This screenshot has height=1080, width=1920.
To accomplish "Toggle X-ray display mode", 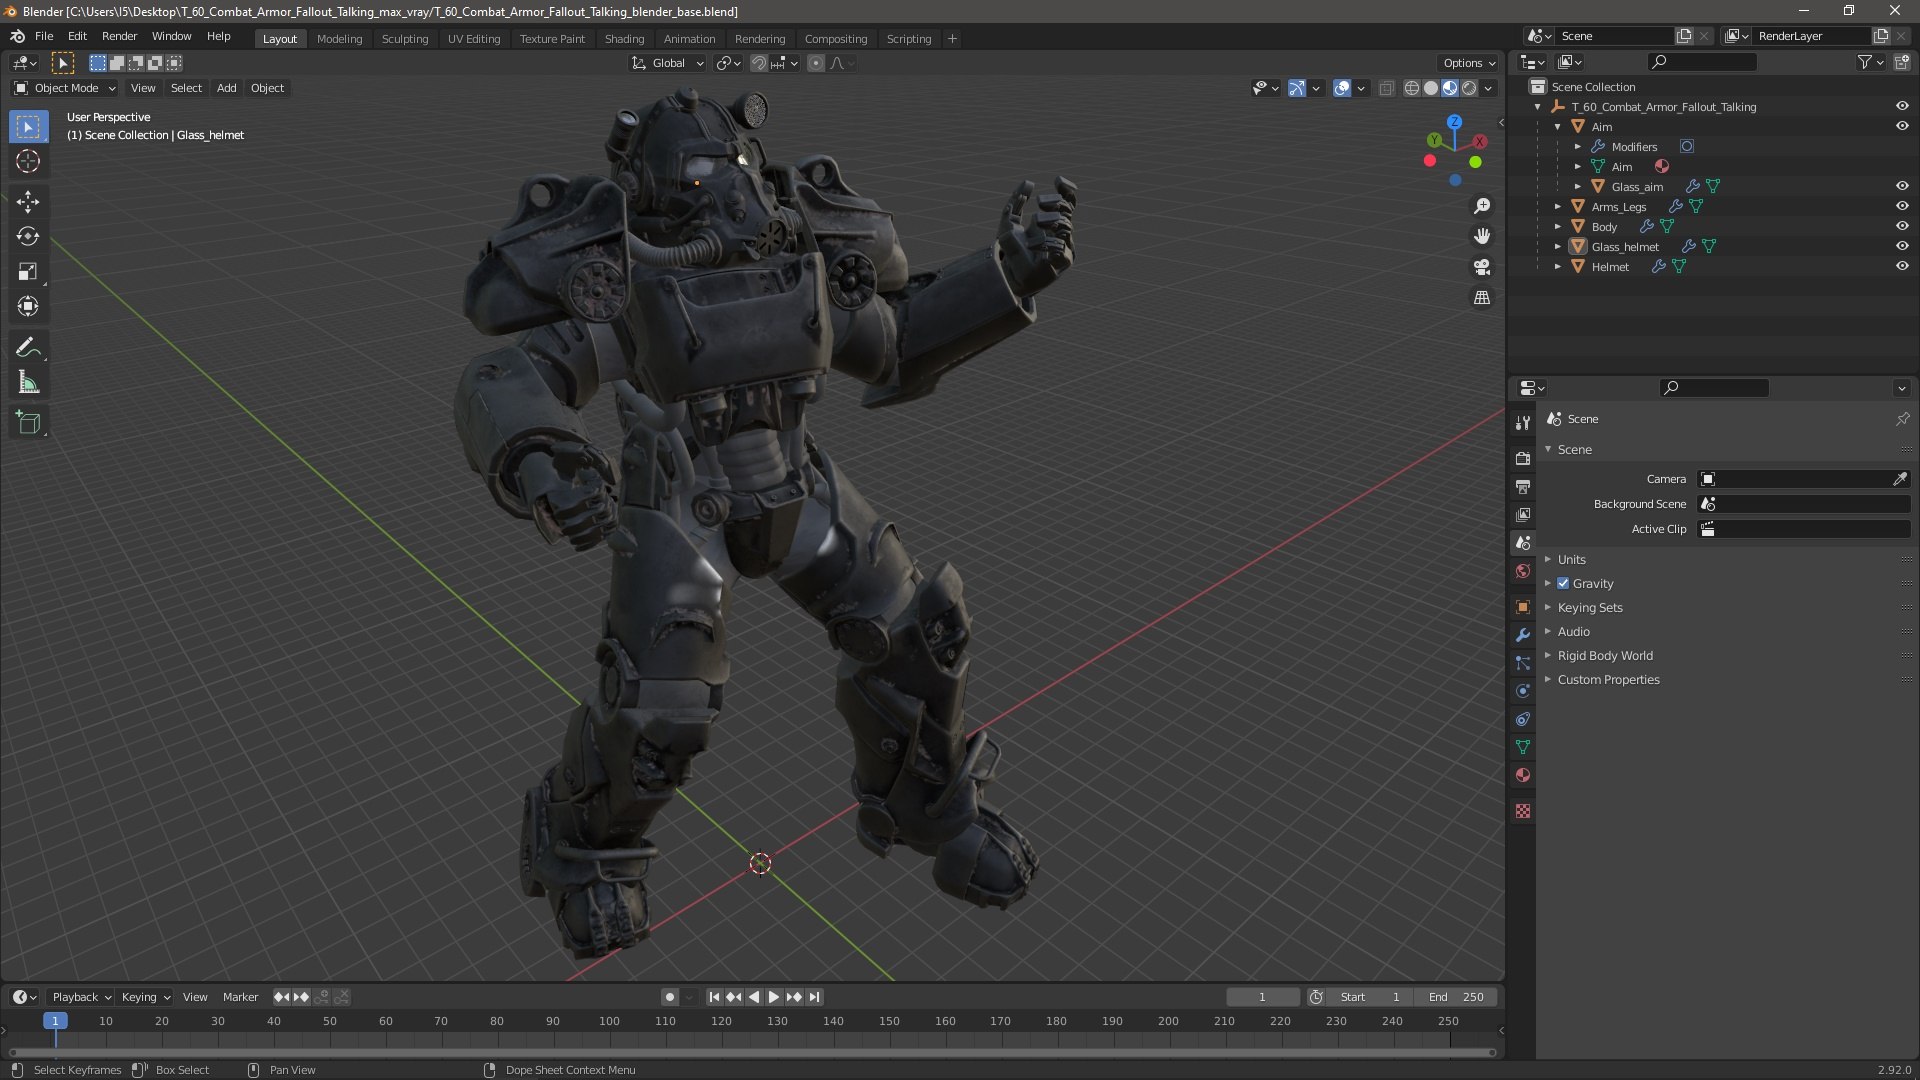I will click(1386, 88).
